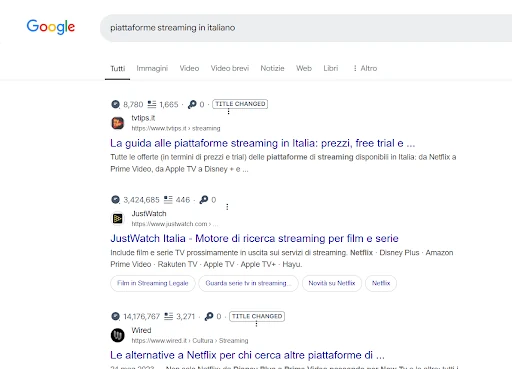Click the JustWatch site name
This screenshot has width=512, height=369.
(x=149, y=214)
